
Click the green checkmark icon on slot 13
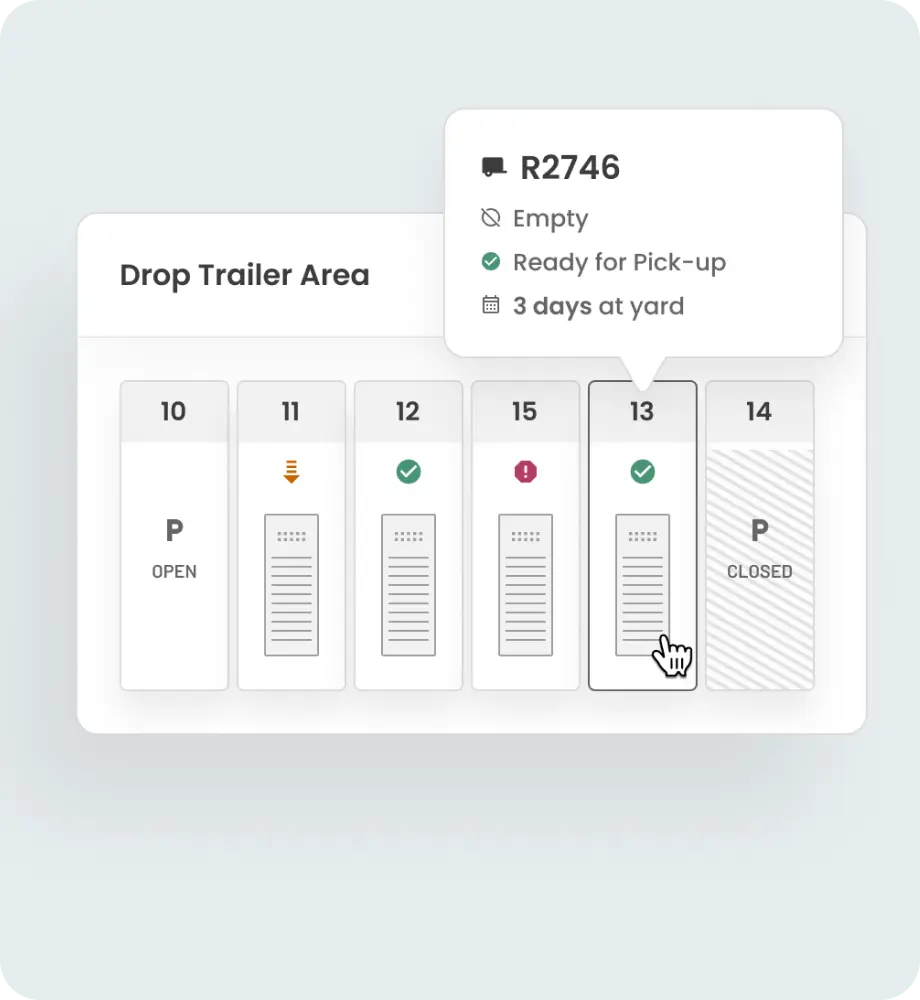(x=642, y=470)
